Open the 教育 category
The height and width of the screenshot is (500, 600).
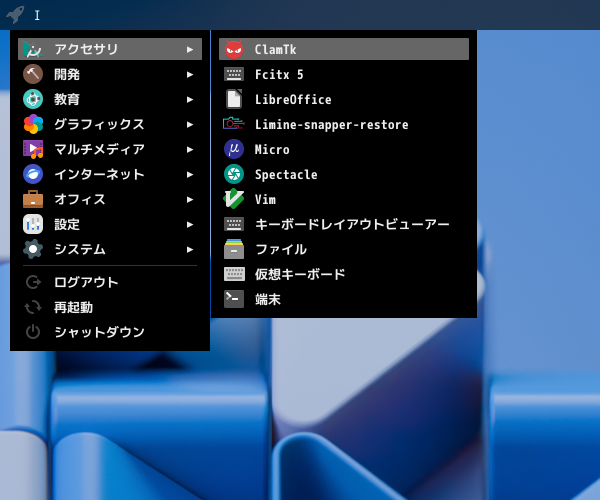pyautogui.click(x=110, y=99)
